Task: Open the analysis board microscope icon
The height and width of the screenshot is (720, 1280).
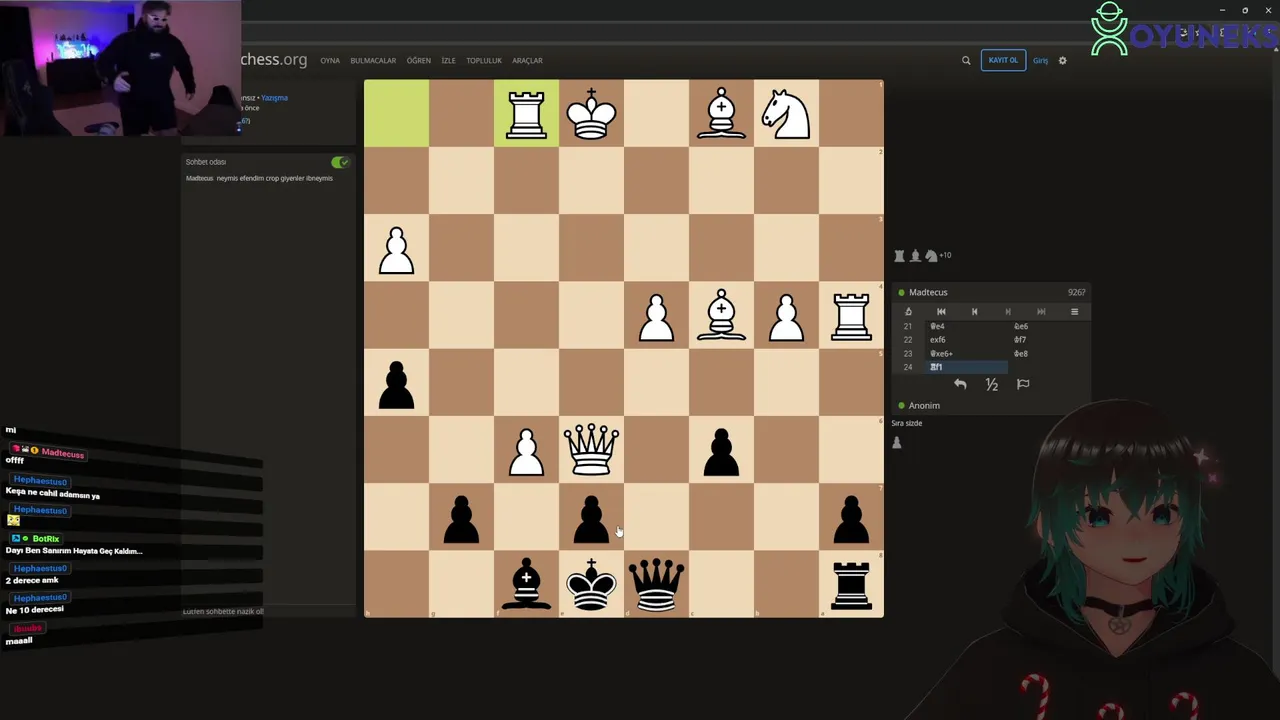Action: tap(908, 311)
